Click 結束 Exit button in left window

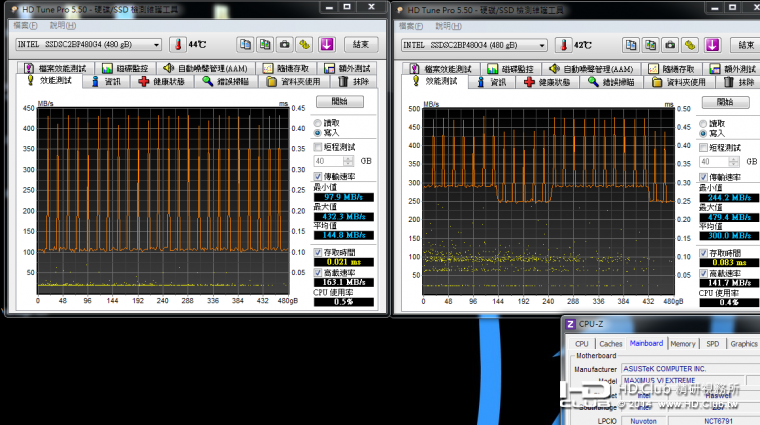(360, 45)
